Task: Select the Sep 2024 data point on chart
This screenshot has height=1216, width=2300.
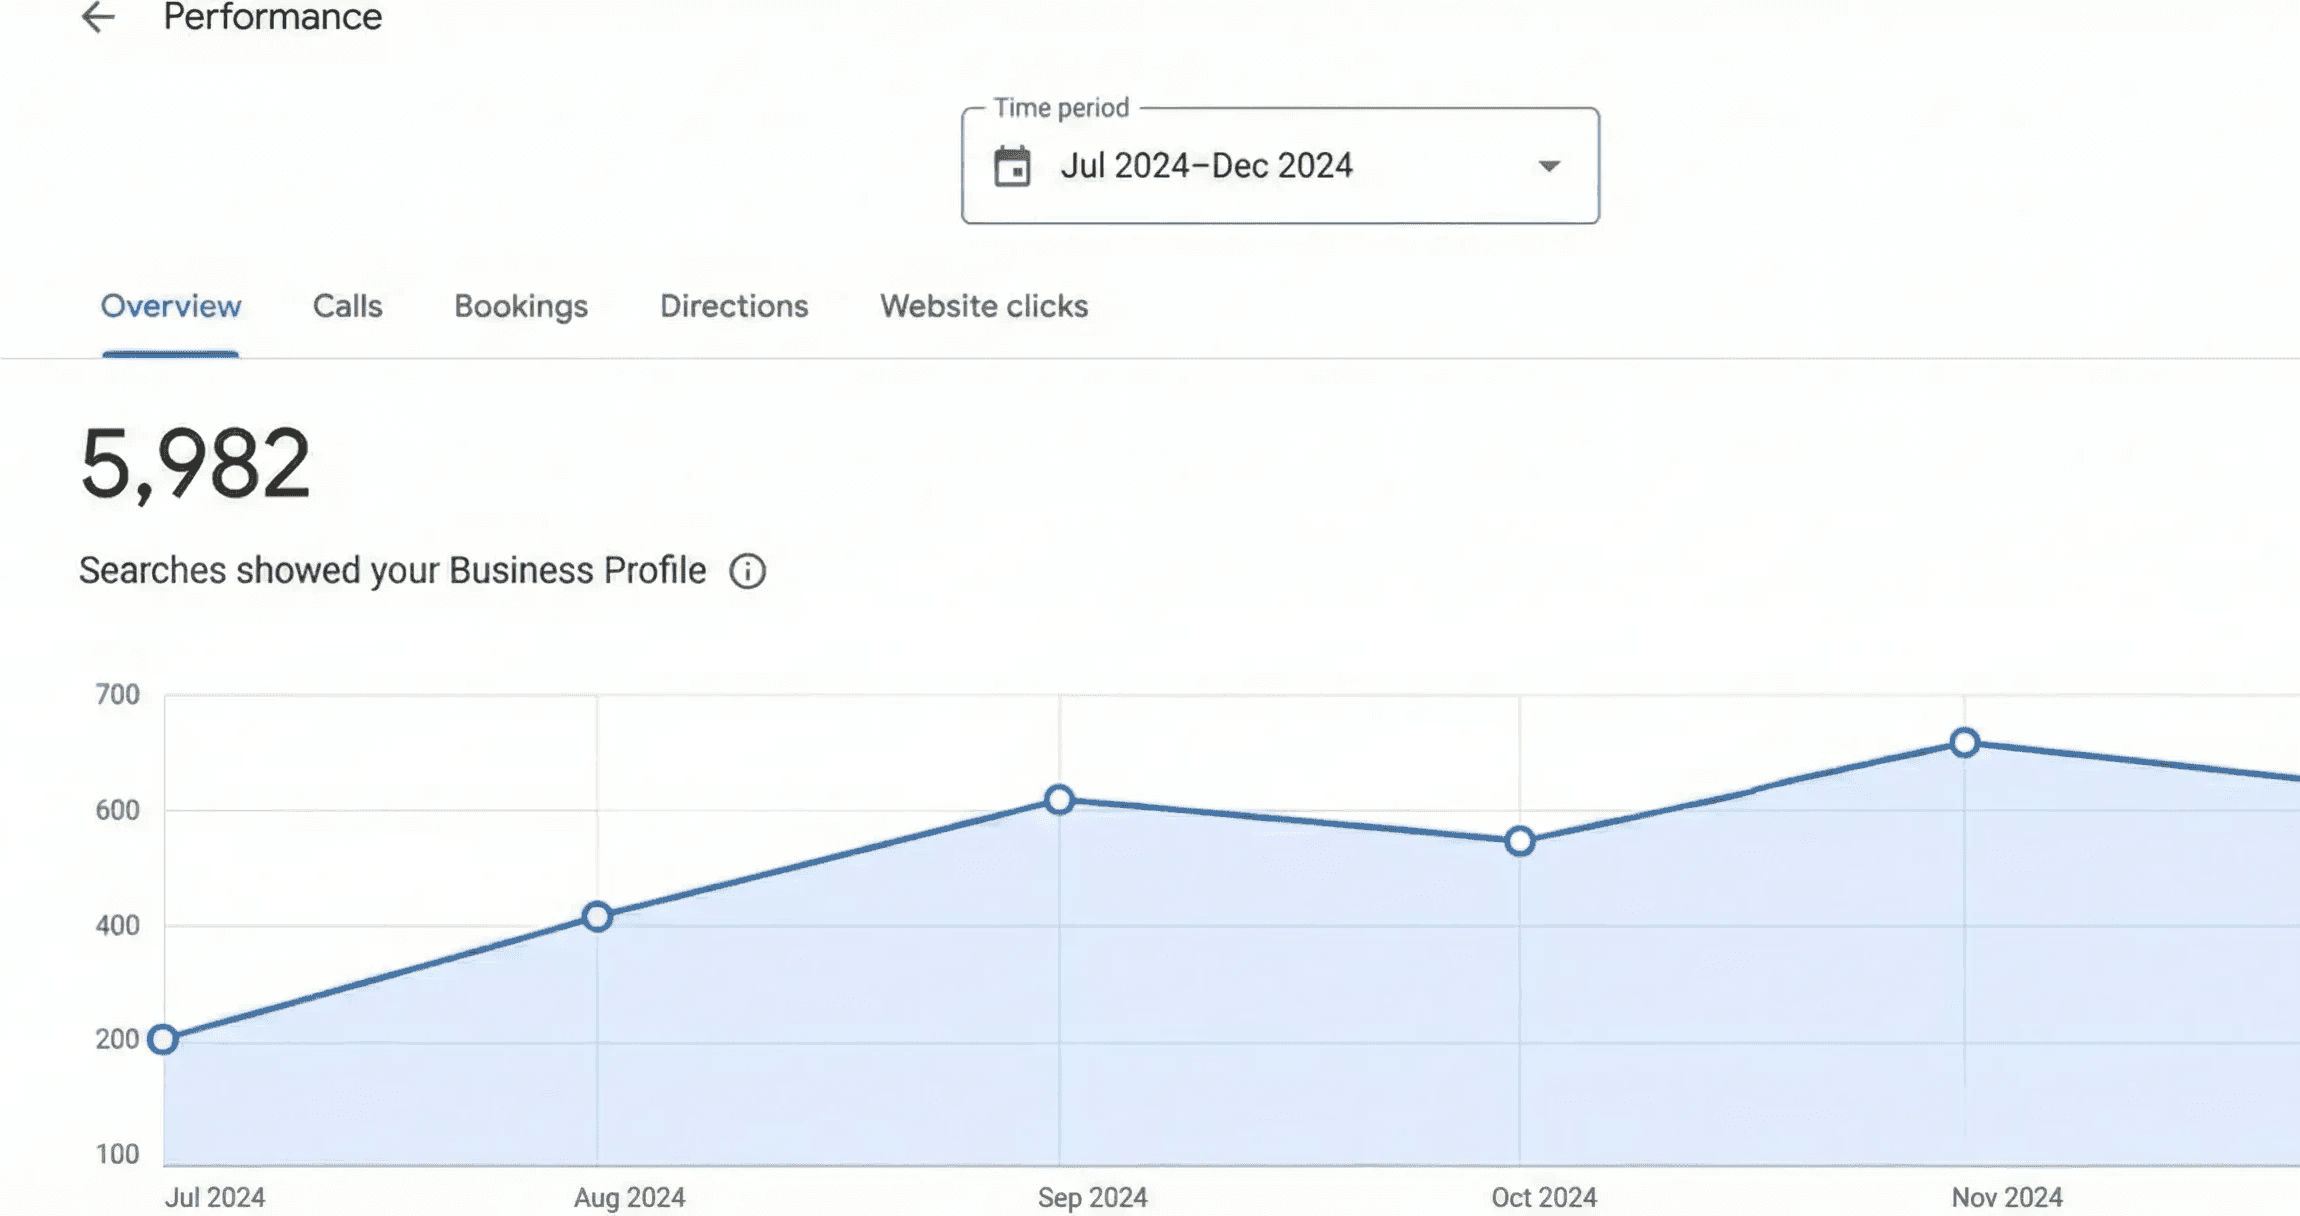Action: pos(1057,799)
